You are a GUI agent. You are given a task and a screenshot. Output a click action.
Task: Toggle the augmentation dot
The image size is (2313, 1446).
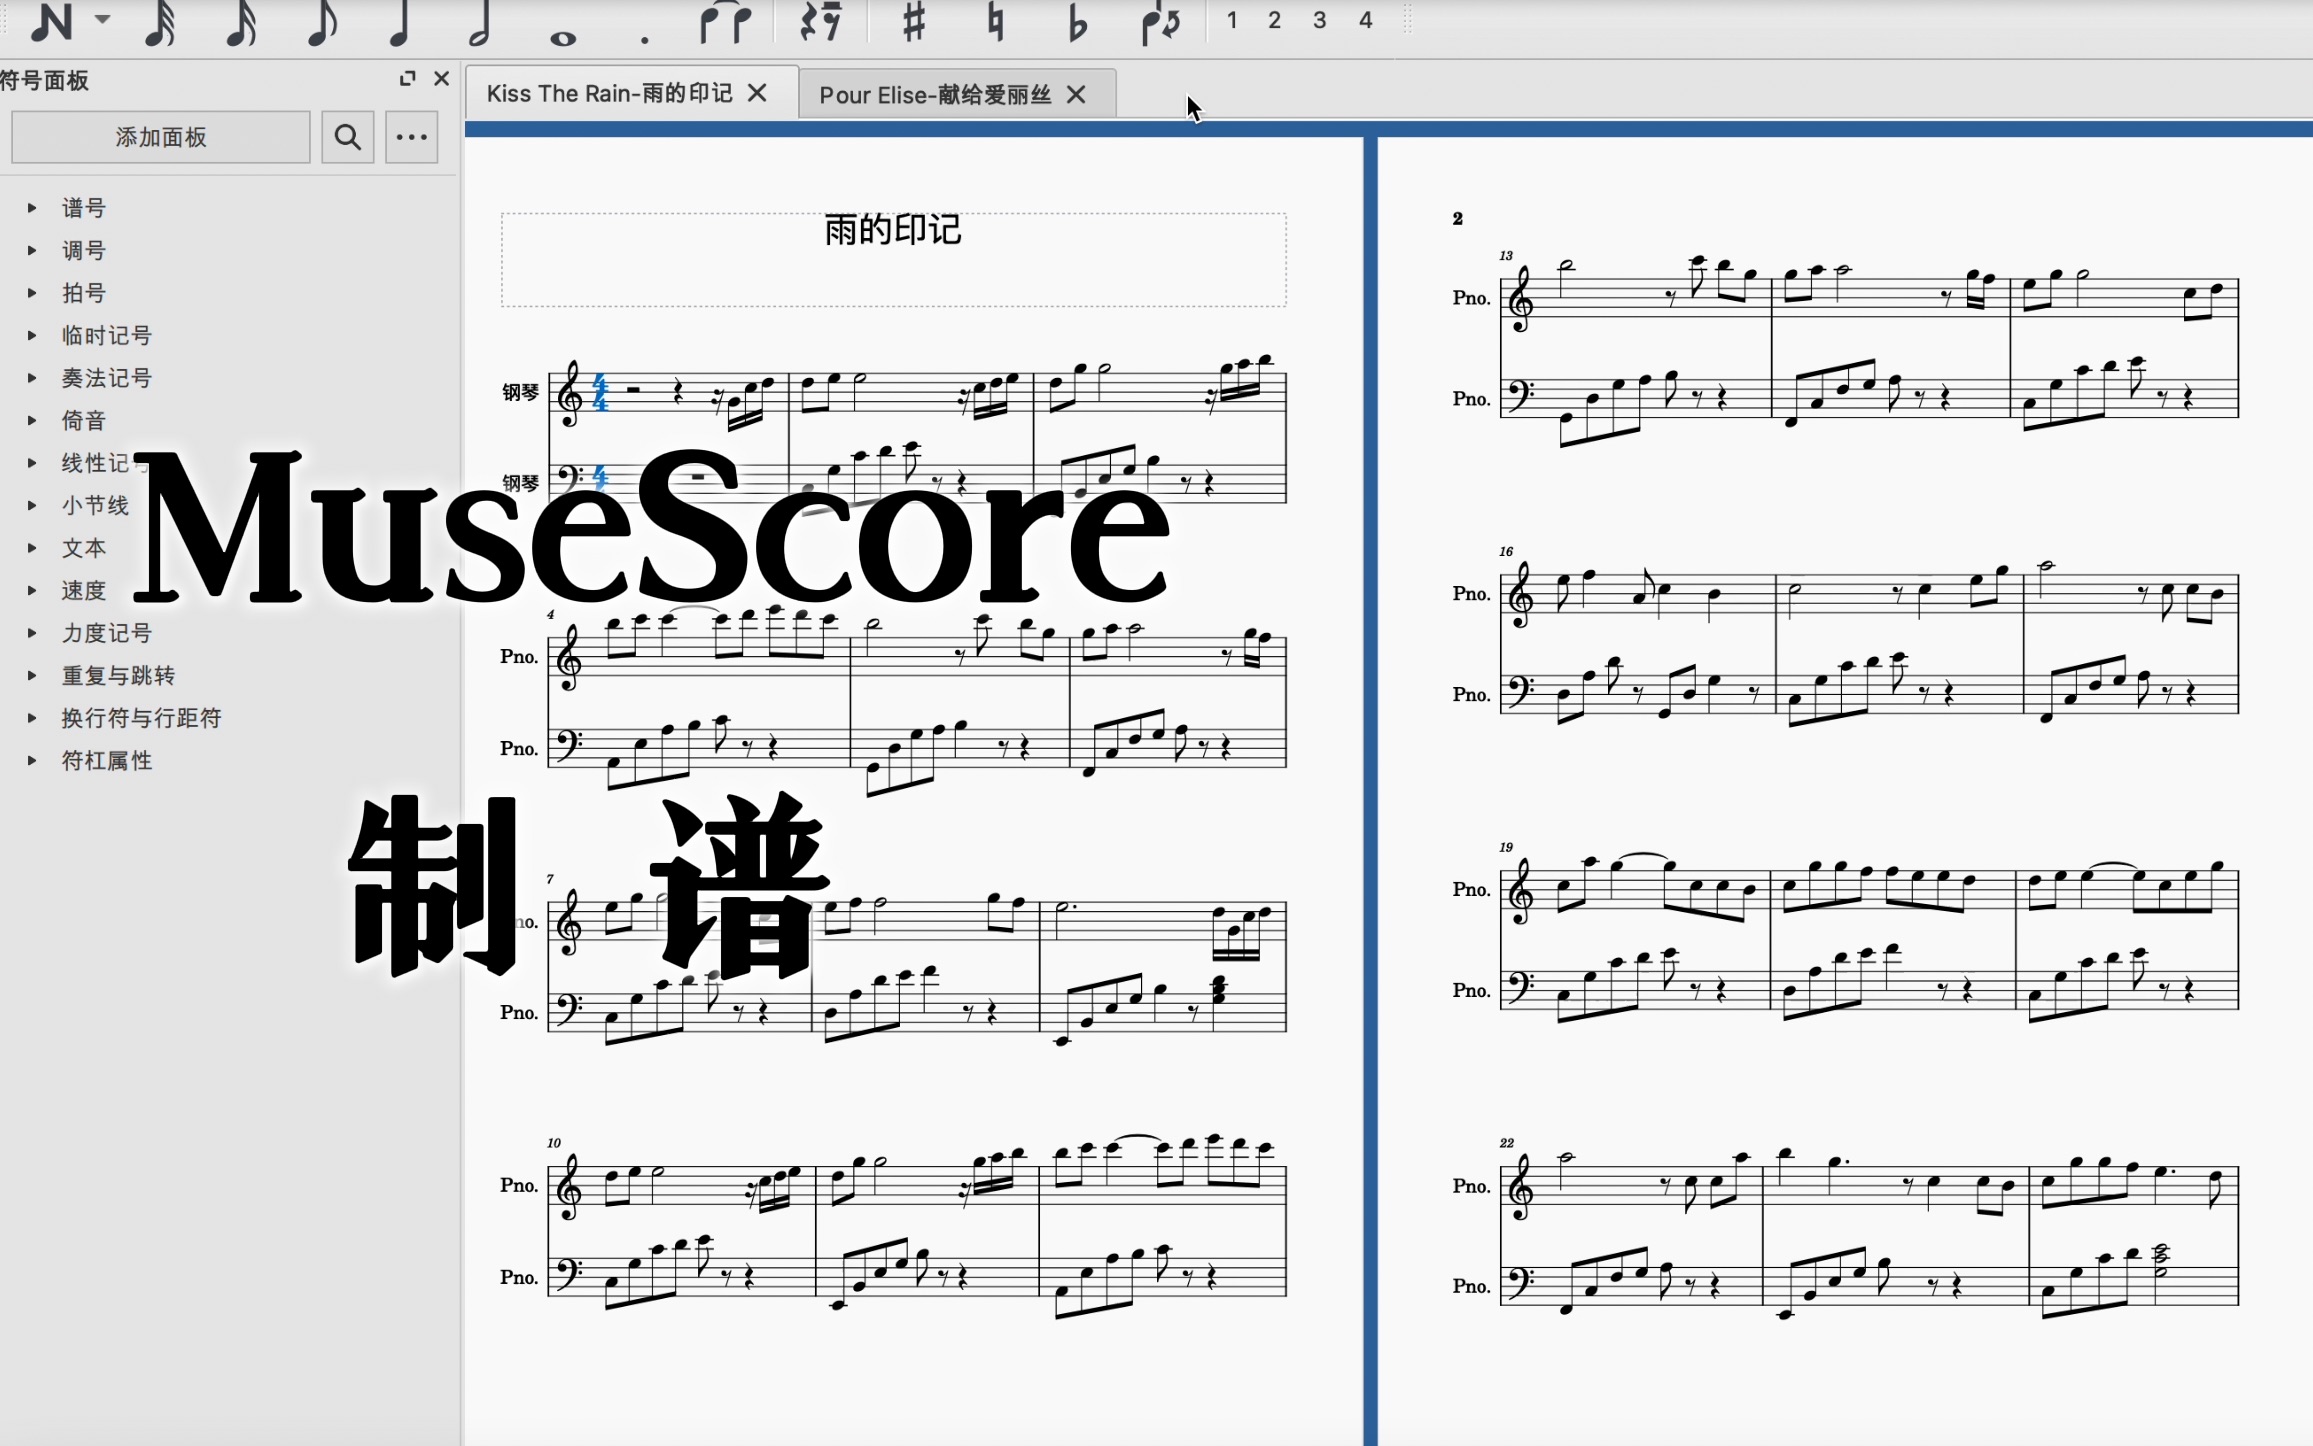coord(644,40)
